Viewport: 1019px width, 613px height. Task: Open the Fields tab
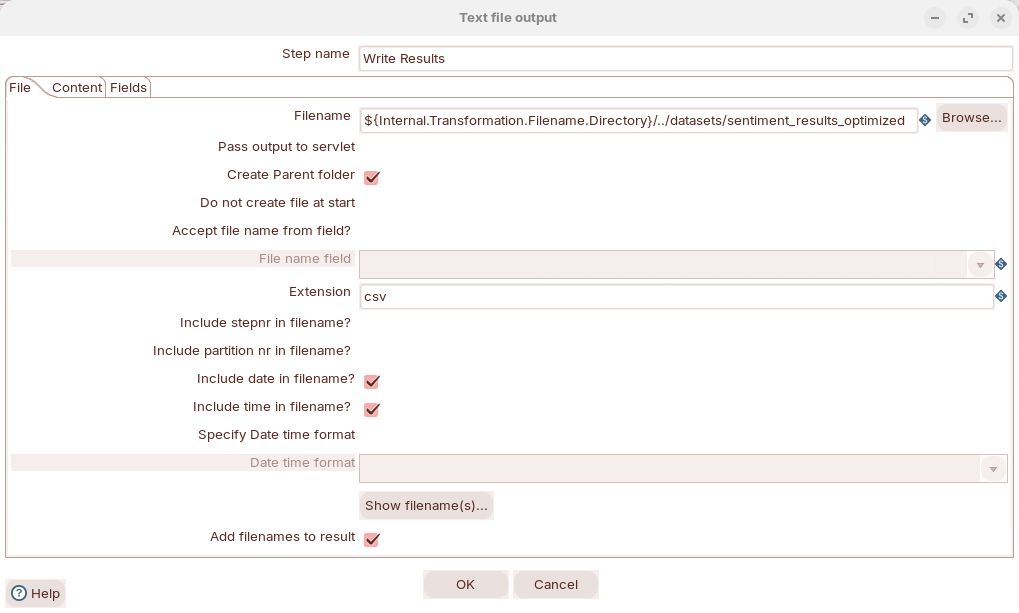128,88
